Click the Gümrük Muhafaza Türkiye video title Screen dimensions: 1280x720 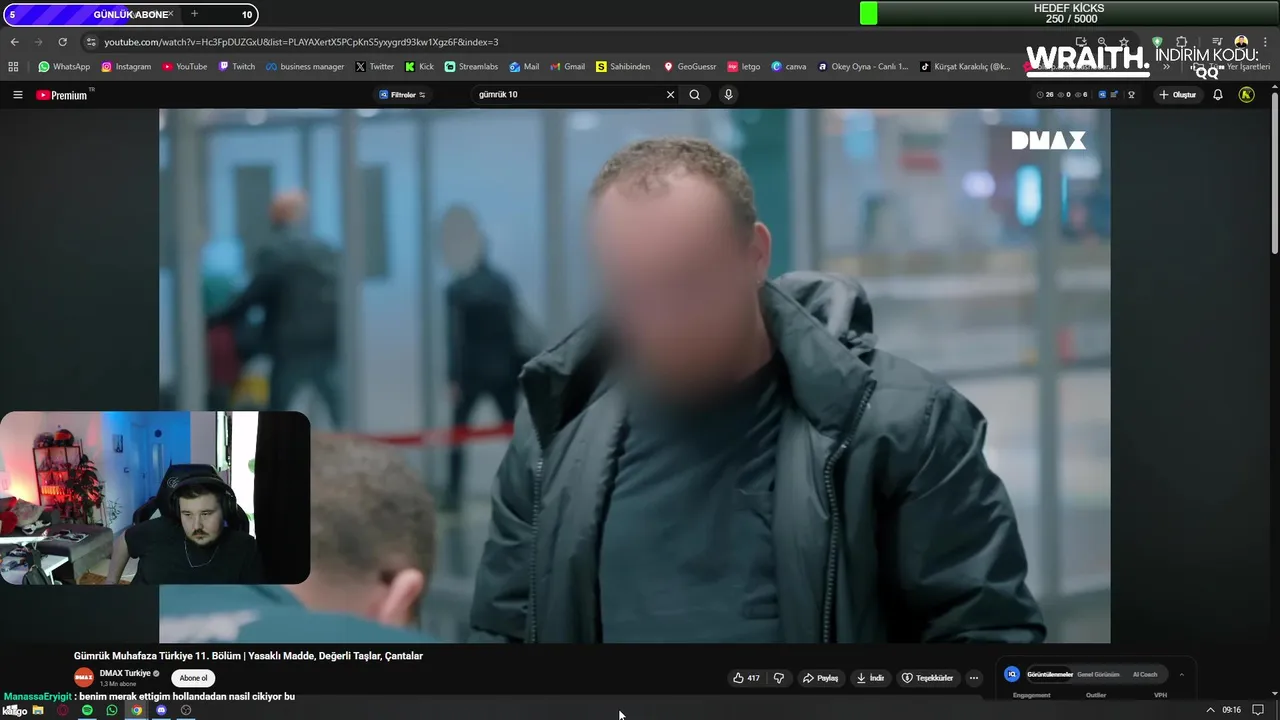[248, 656]
